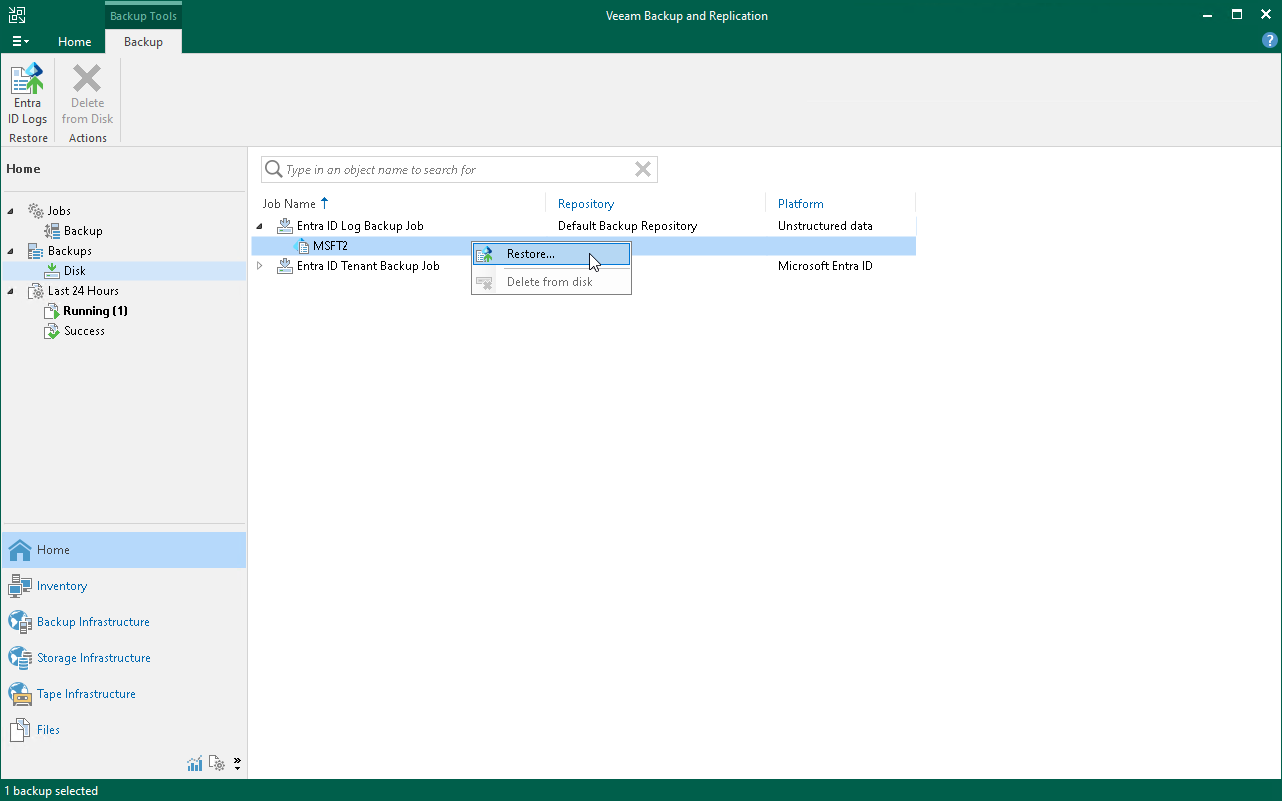The height and width of the screenshot is (801, 1282).
Task: Open the help question mark icon
Action: (x=1270, y=41)
